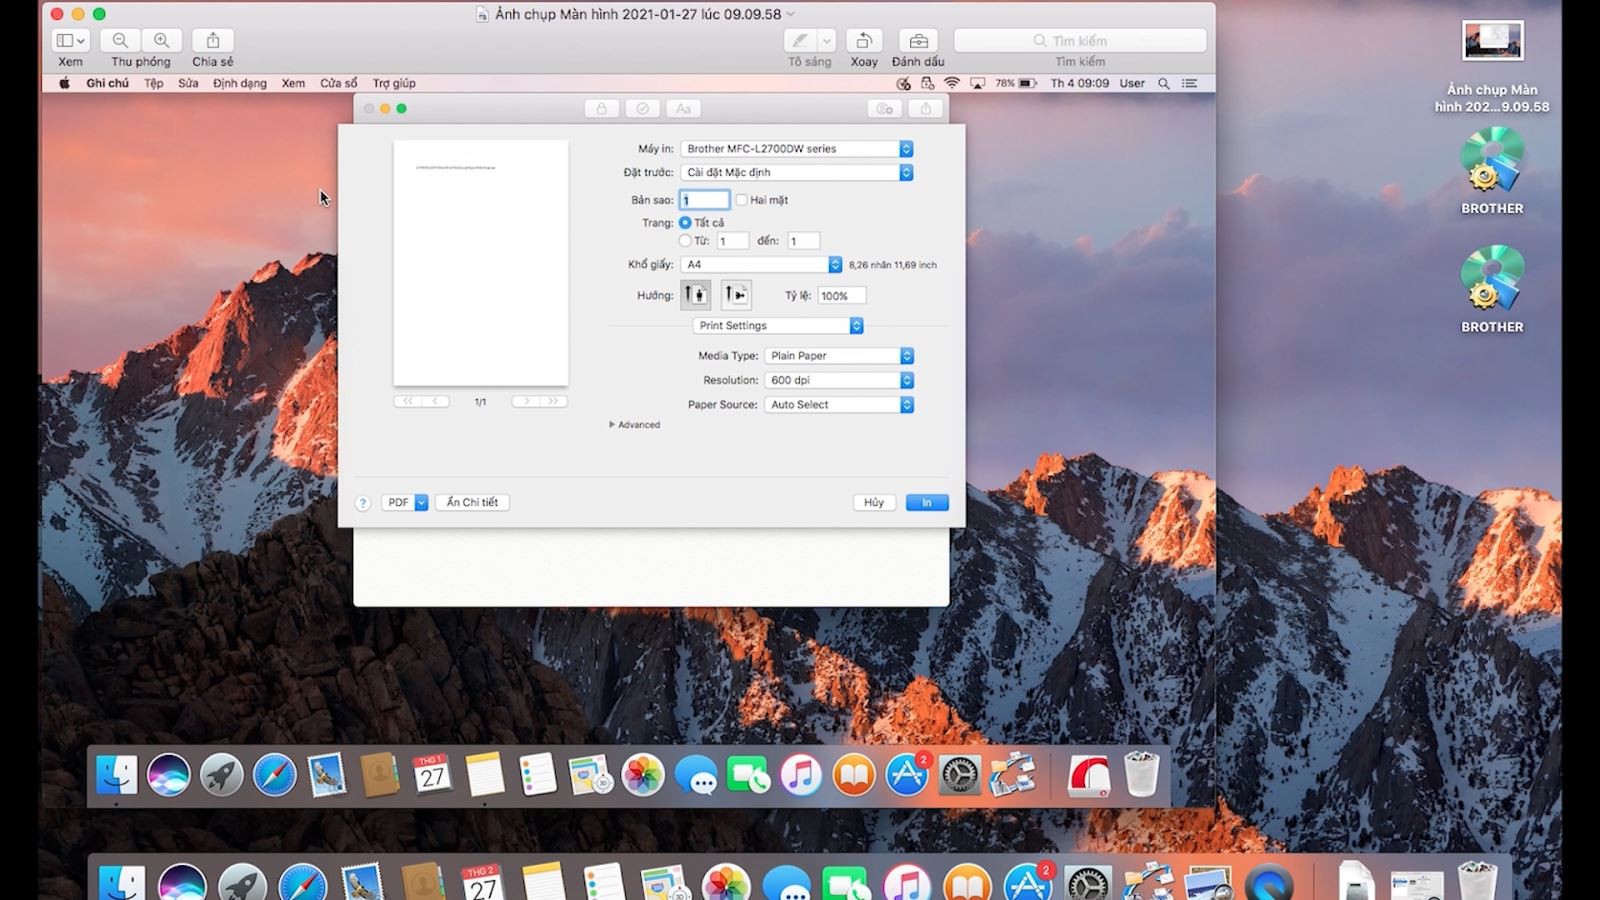Open the Trợ giúp menu
This screenshot has width=1600, height=900.
tap(394, 84)
